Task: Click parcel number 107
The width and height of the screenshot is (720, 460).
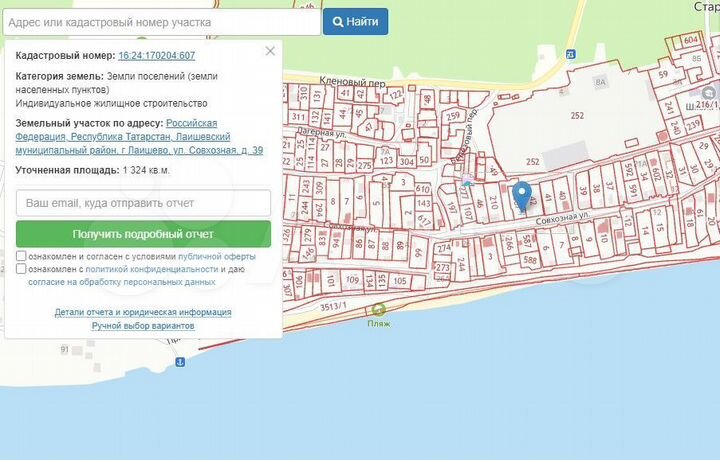Action: 468,213
